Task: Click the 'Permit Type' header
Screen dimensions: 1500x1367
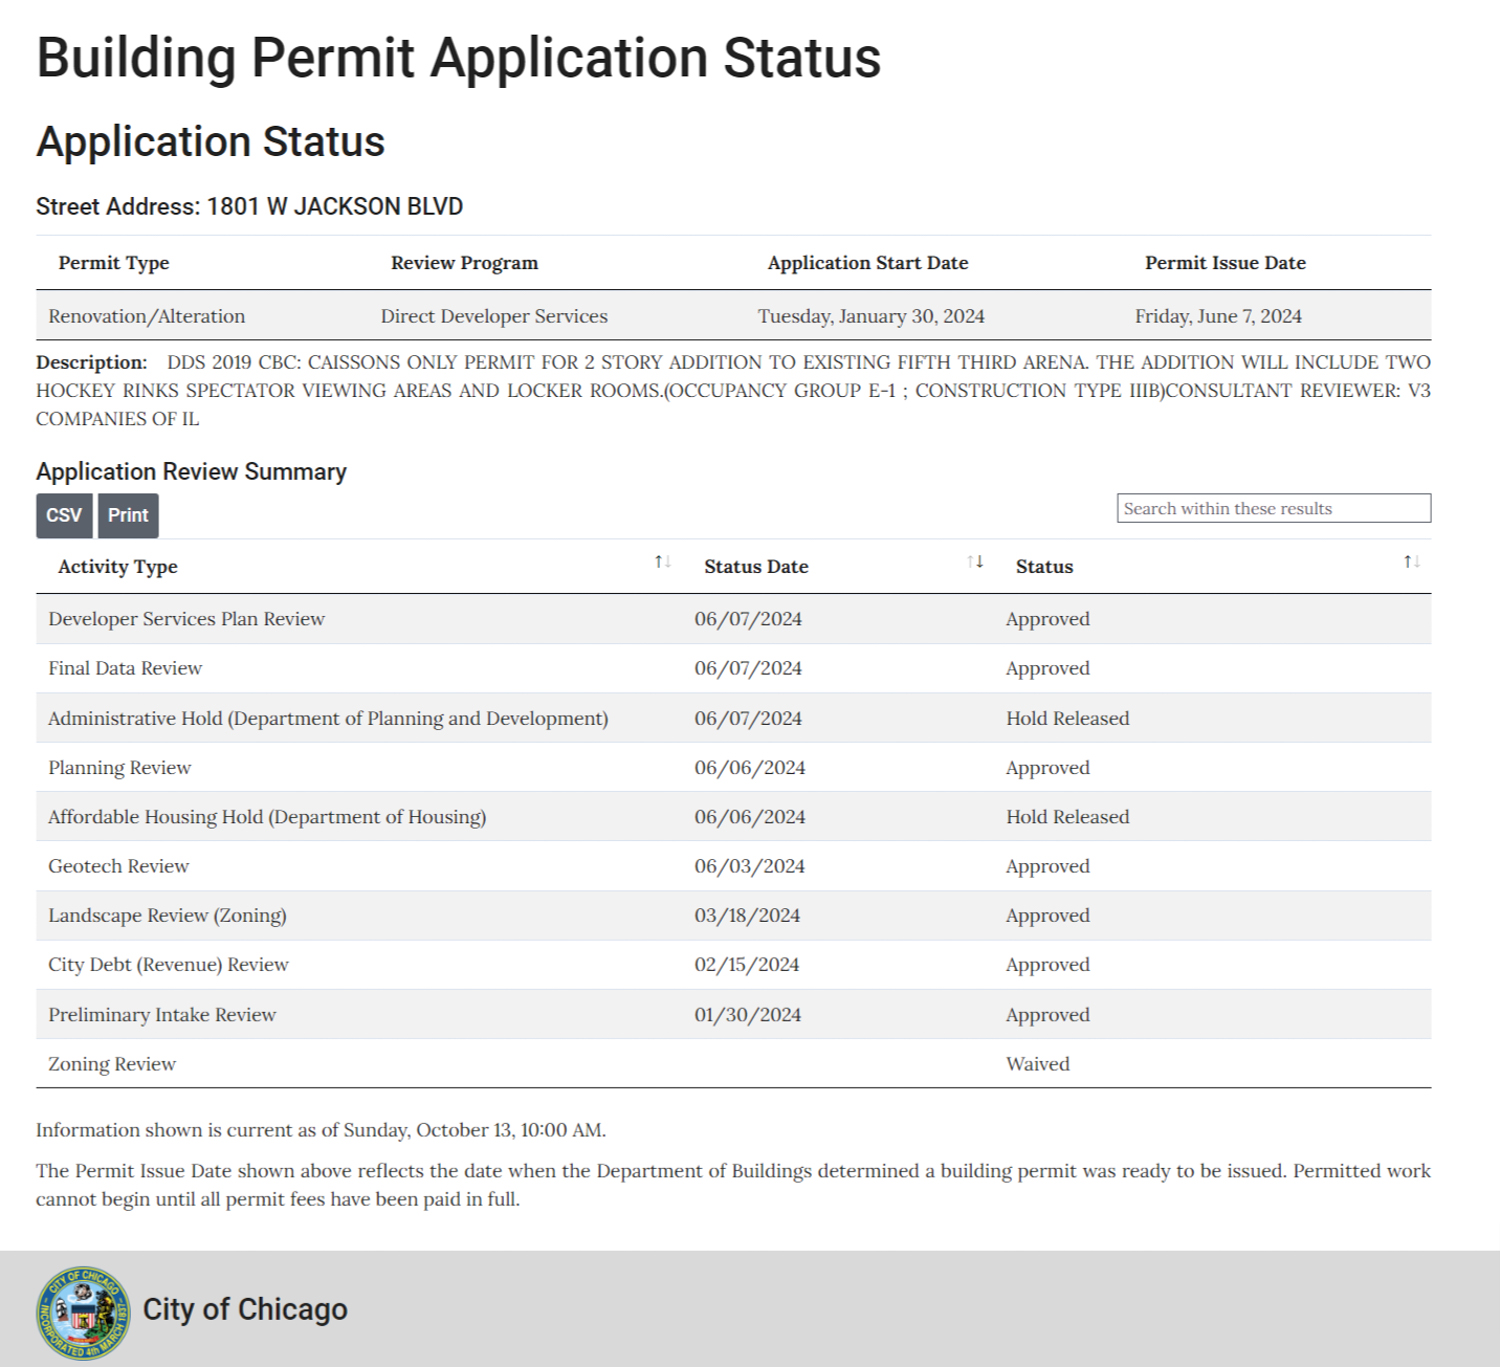Action: pos(114,263)
